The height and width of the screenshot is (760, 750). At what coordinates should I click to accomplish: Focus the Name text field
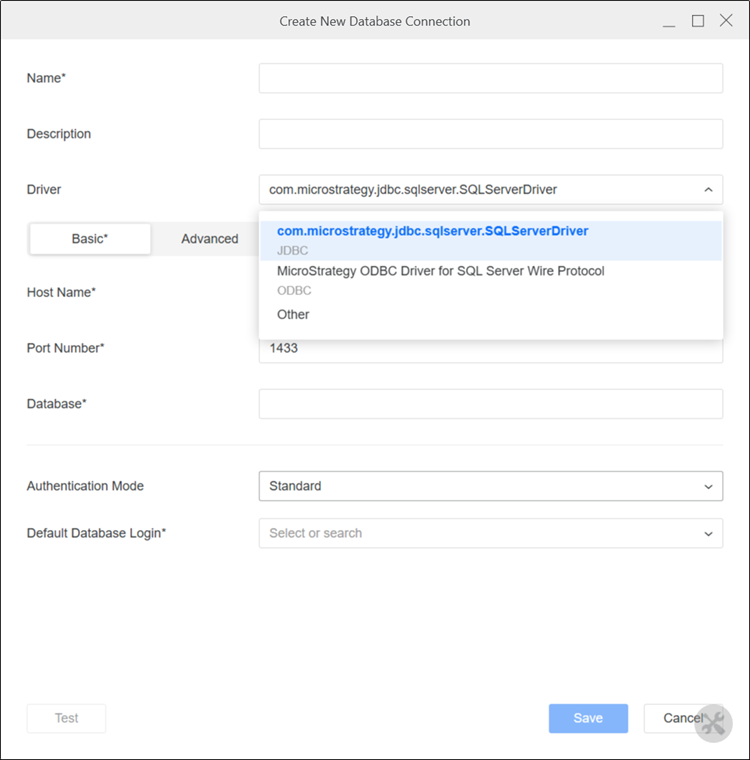coord(490,78)
